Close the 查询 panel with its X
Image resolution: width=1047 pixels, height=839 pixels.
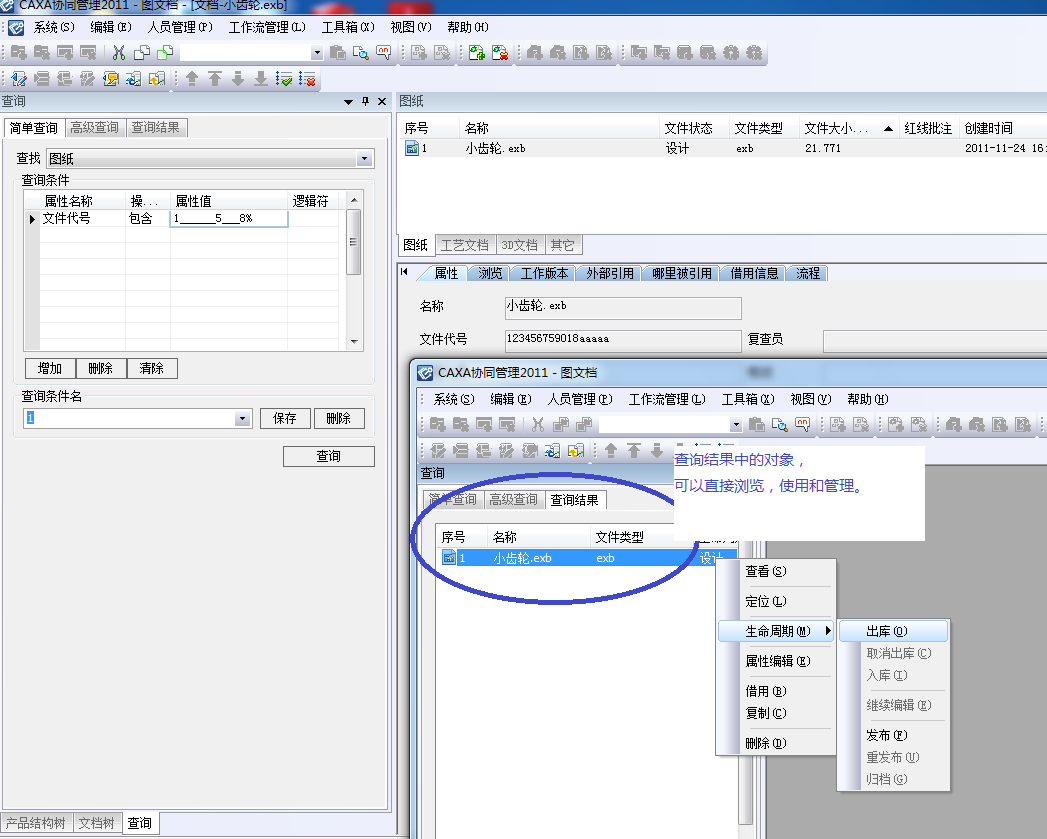[382, 102]
